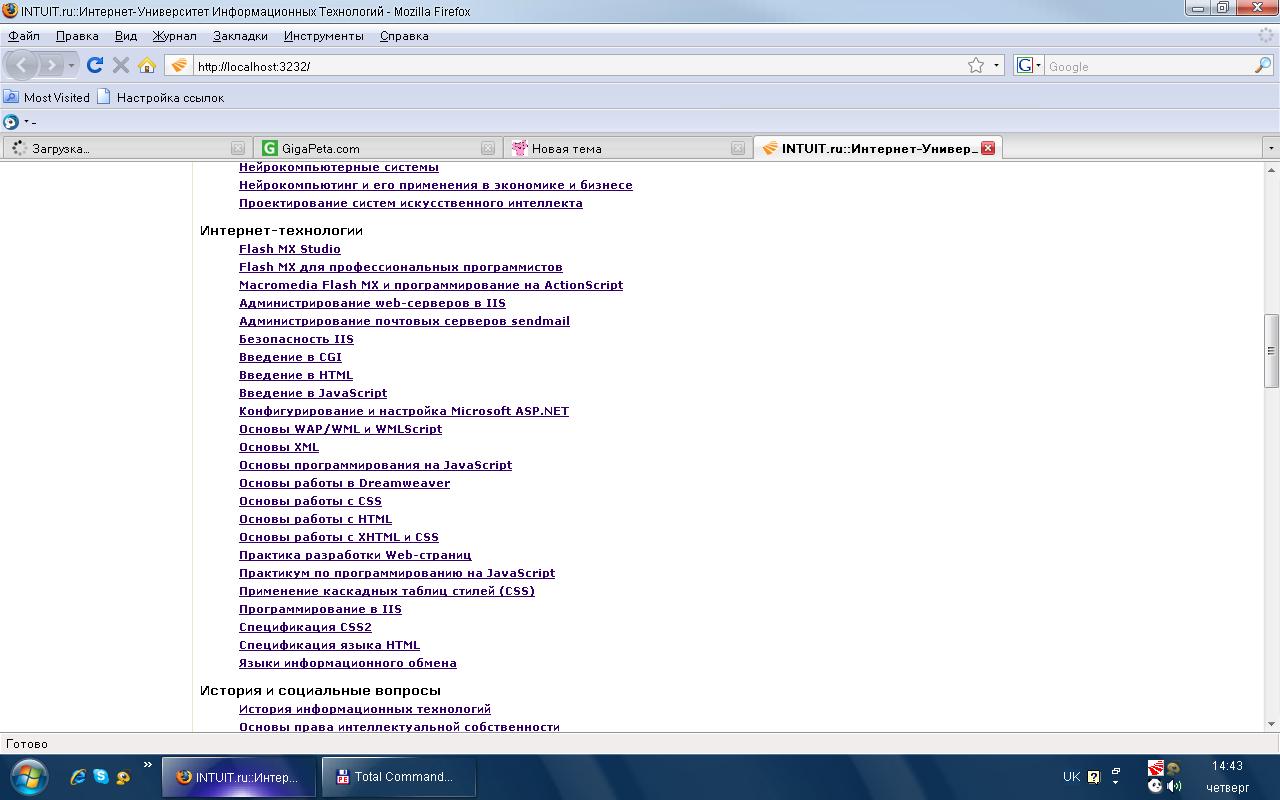1280x800 pixels.
Task: Open Языки информационного обмена link
Action: click(x=348, y=663)
